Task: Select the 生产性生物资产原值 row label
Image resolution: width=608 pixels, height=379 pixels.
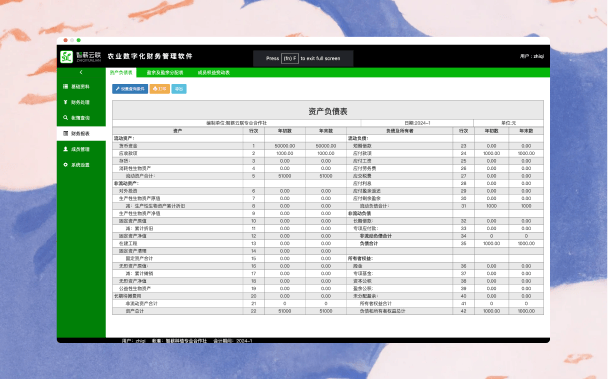Action: click(140, 198)
